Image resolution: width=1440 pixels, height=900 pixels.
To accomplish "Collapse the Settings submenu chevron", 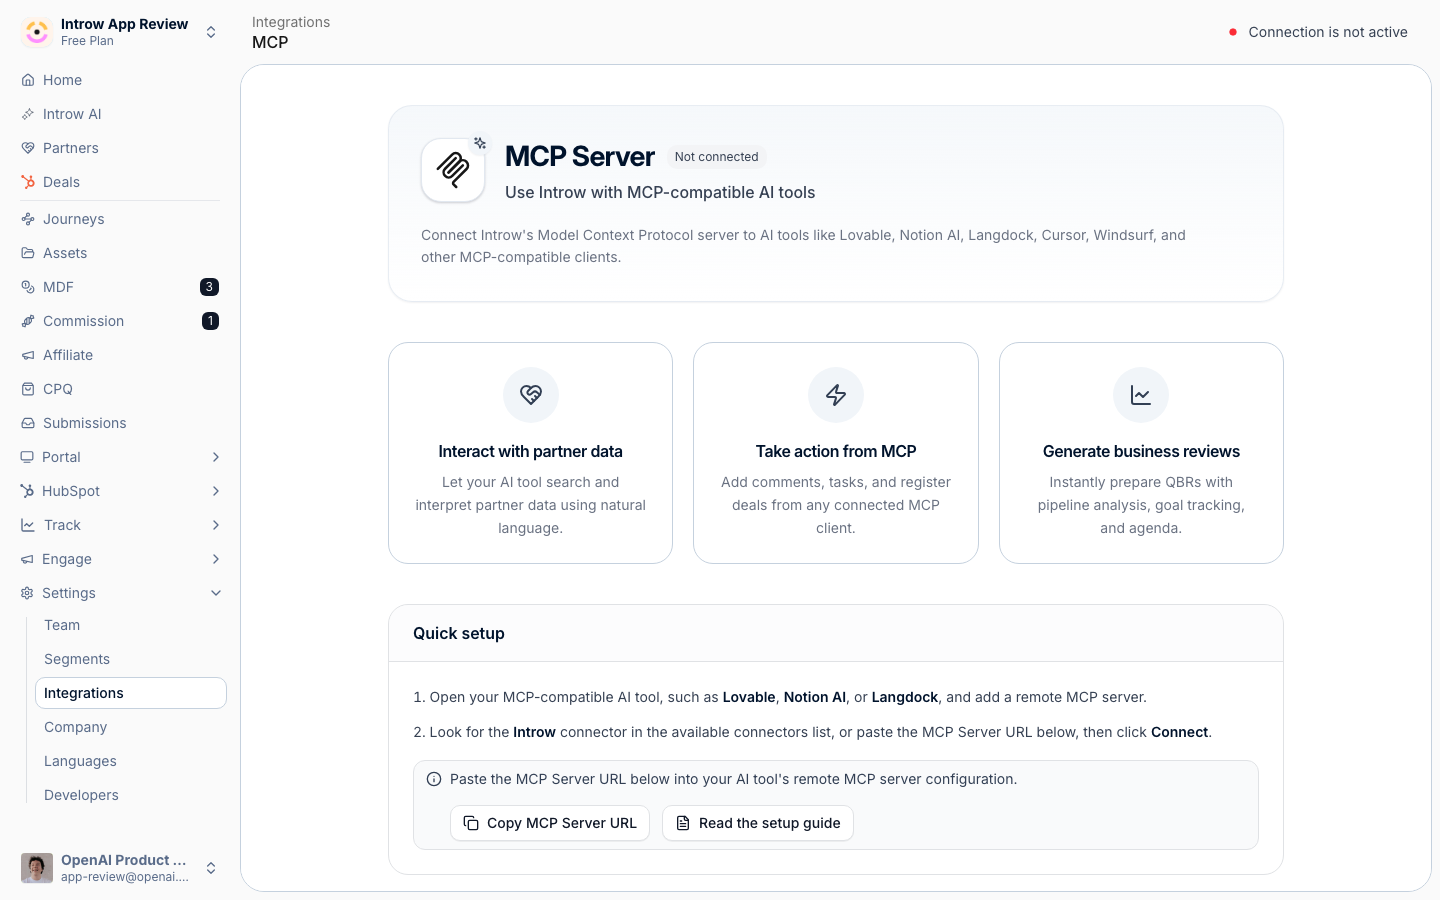I will (x=216, y=593).
